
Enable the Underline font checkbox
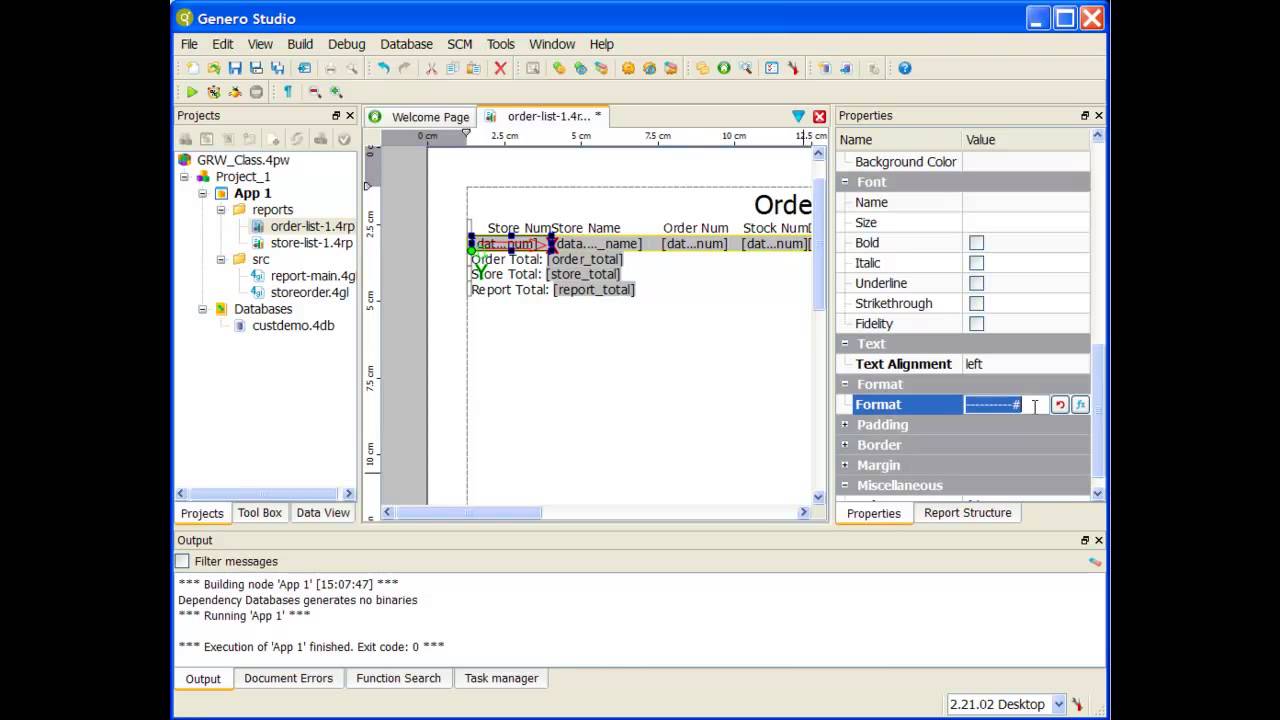click(976, 283)
